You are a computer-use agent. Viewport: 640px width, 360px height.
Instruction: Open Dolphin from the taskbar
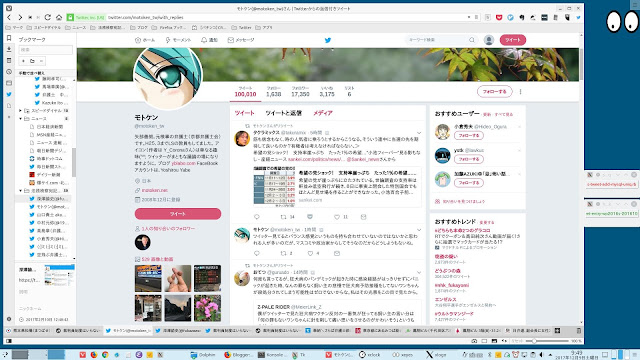[203, 355]
